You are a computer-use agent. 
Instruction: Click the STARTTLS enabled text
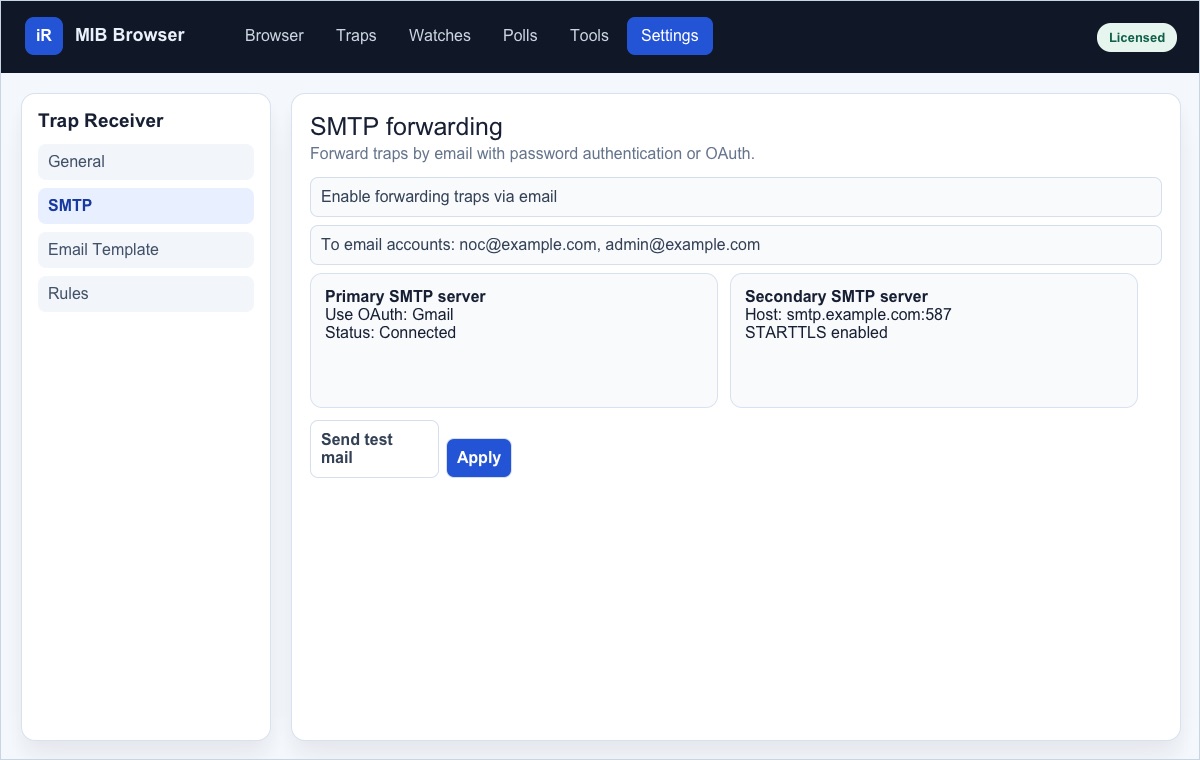[816, 333]
